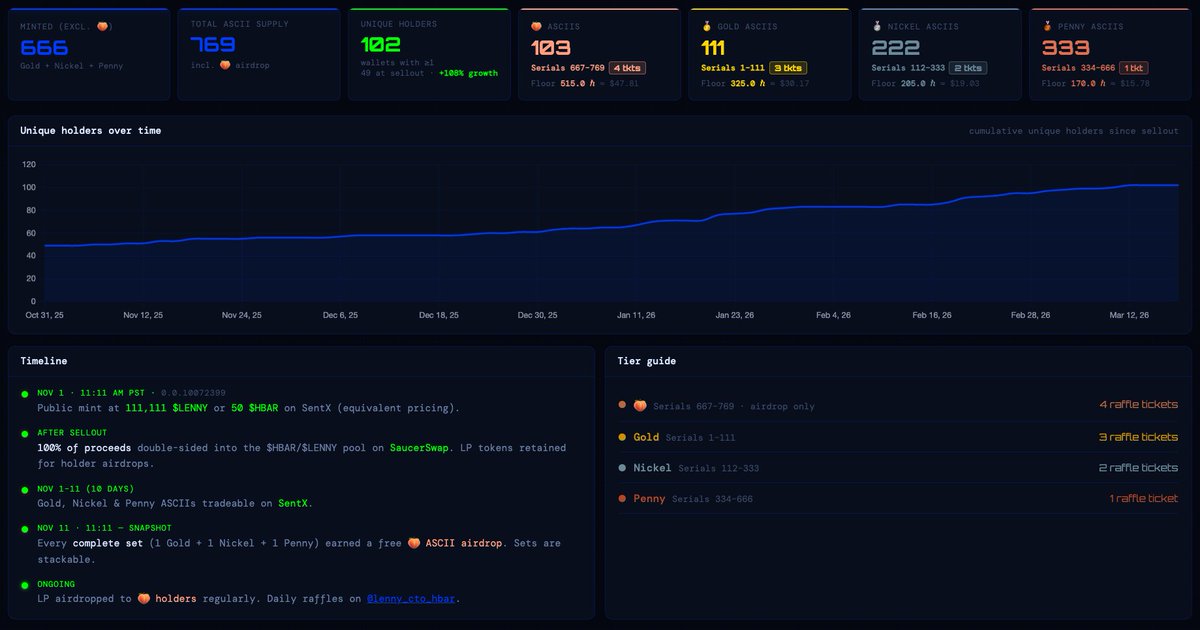Click the '666' minted count
Viewport: 1200px width, 630px height.
point(44,47)
